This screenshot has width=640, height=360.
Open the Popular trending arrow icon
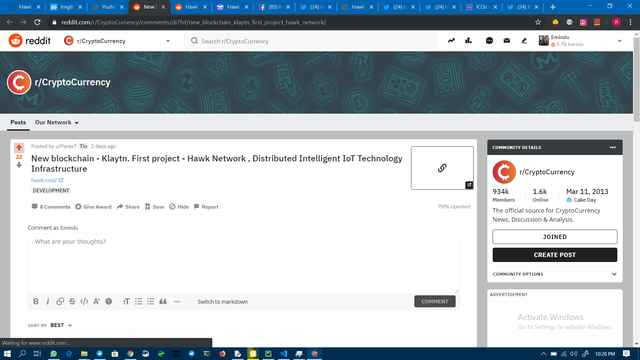[451, 41]
